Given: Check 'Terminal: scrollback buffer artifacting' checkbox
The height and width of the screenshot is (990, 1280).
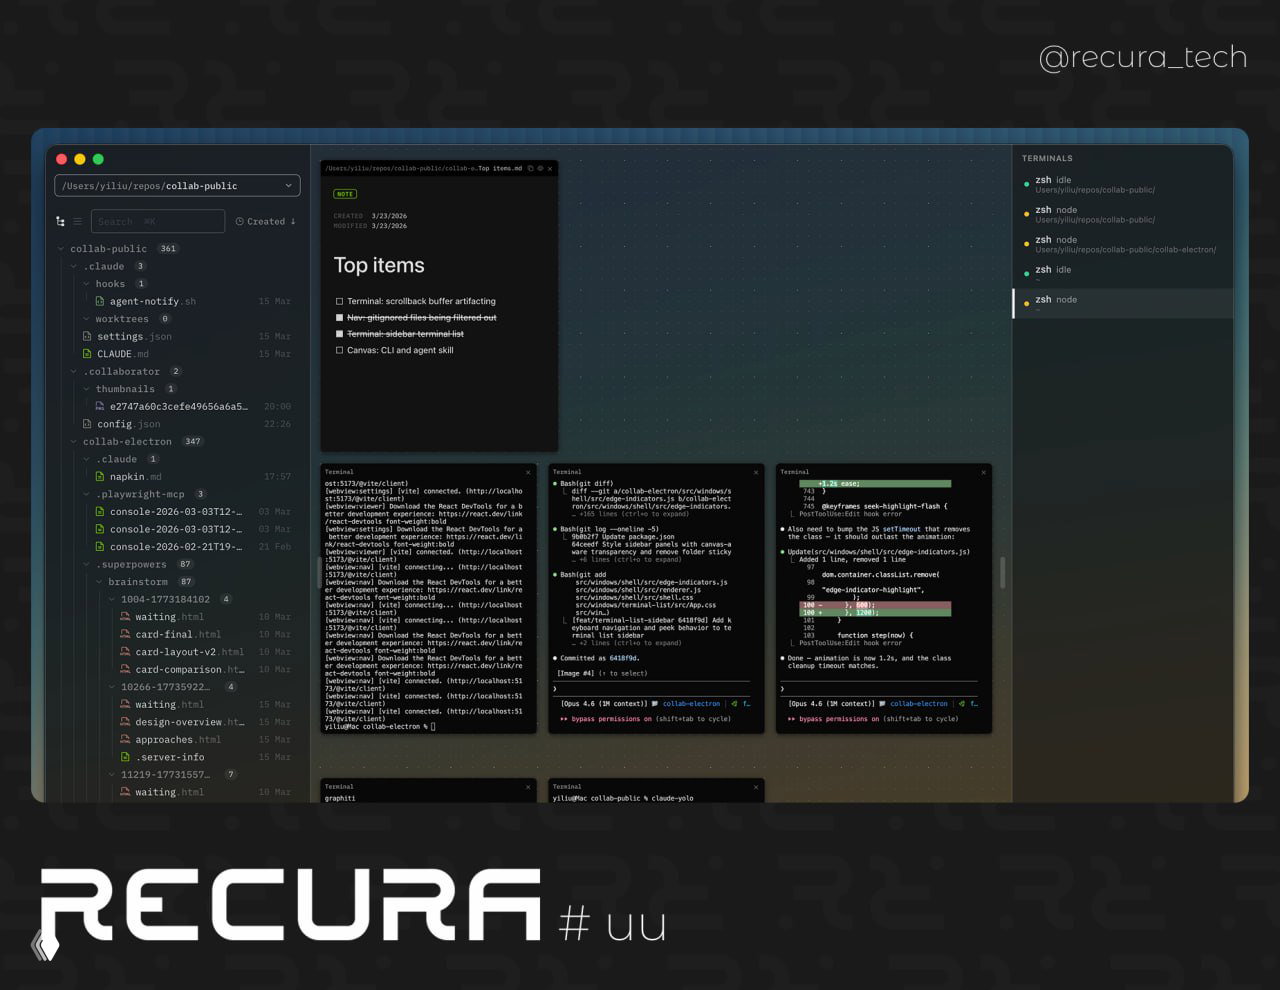Looking at the screenshot, I should [x=339, y=301].
